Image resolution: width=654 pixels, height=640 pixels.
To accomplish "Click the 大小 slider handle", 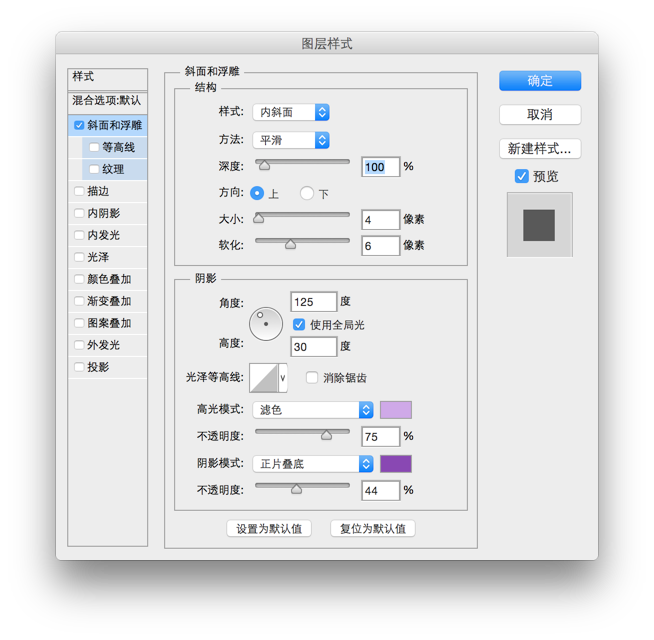I will 259,218.
